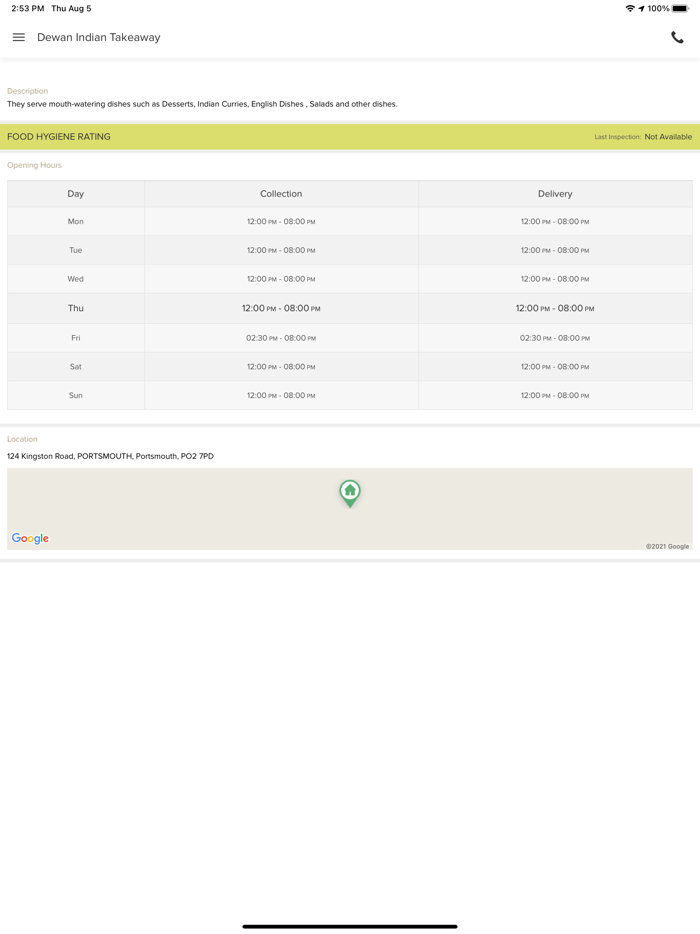Tap Thursday's collection hours

coord(281,308)
